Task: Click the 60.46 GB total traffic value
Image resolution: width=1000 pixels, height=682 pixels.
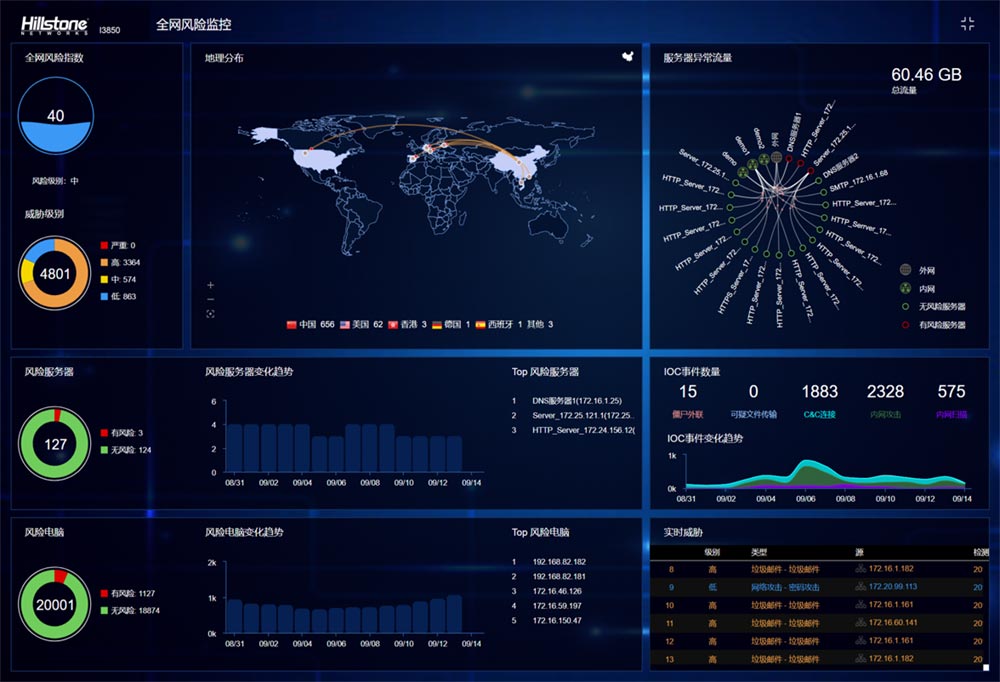Action: [x=926, y=75]
